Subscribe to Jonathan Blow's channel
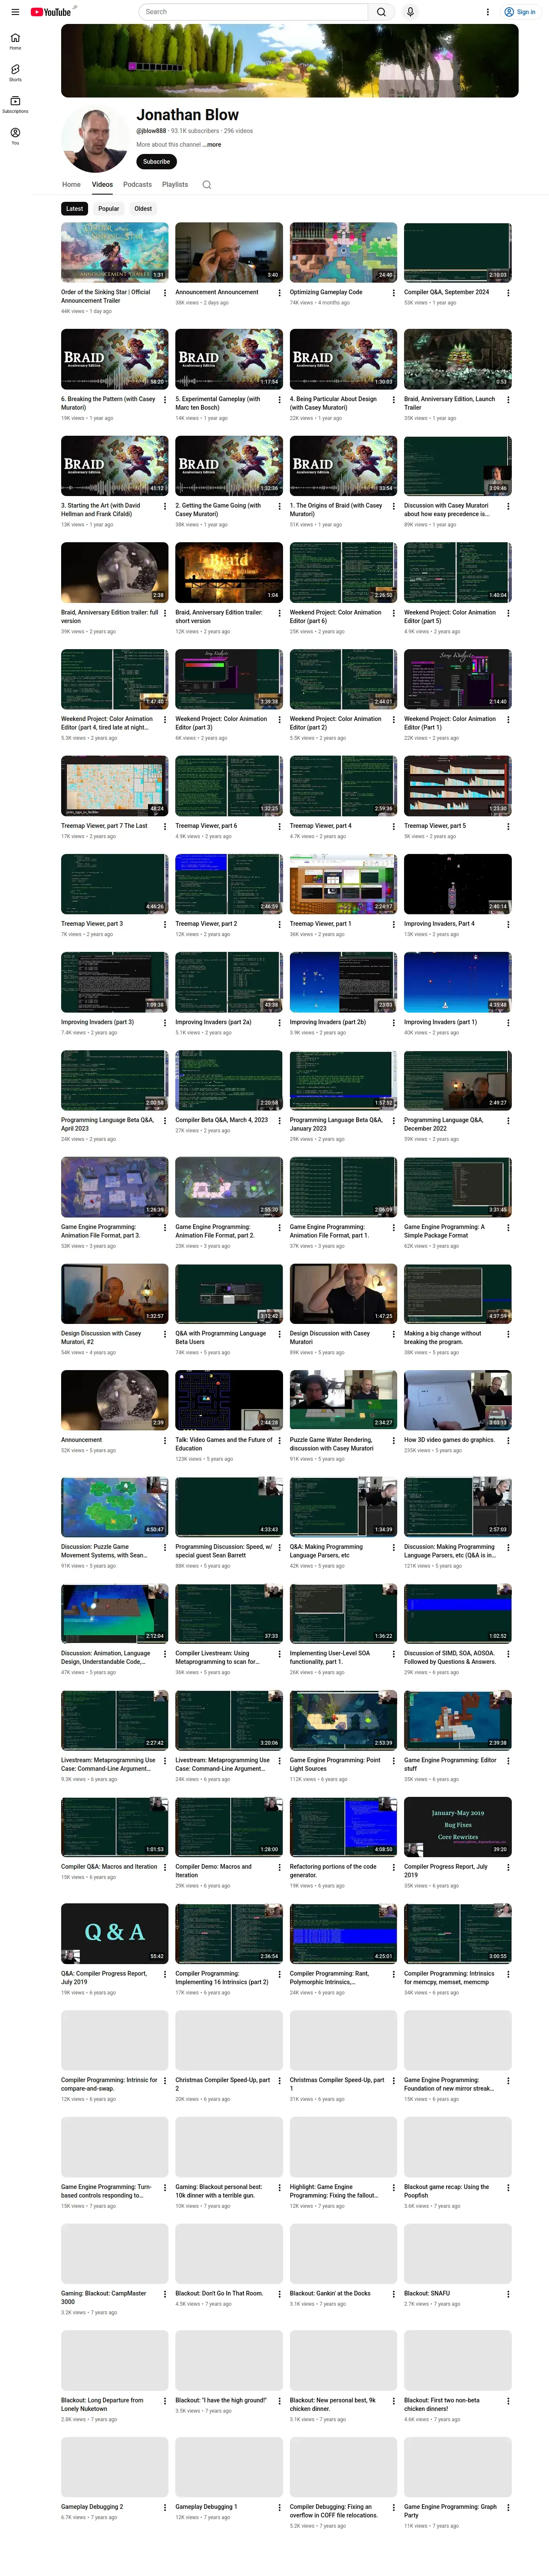549x2576 pixels. (x=156, y=162)
